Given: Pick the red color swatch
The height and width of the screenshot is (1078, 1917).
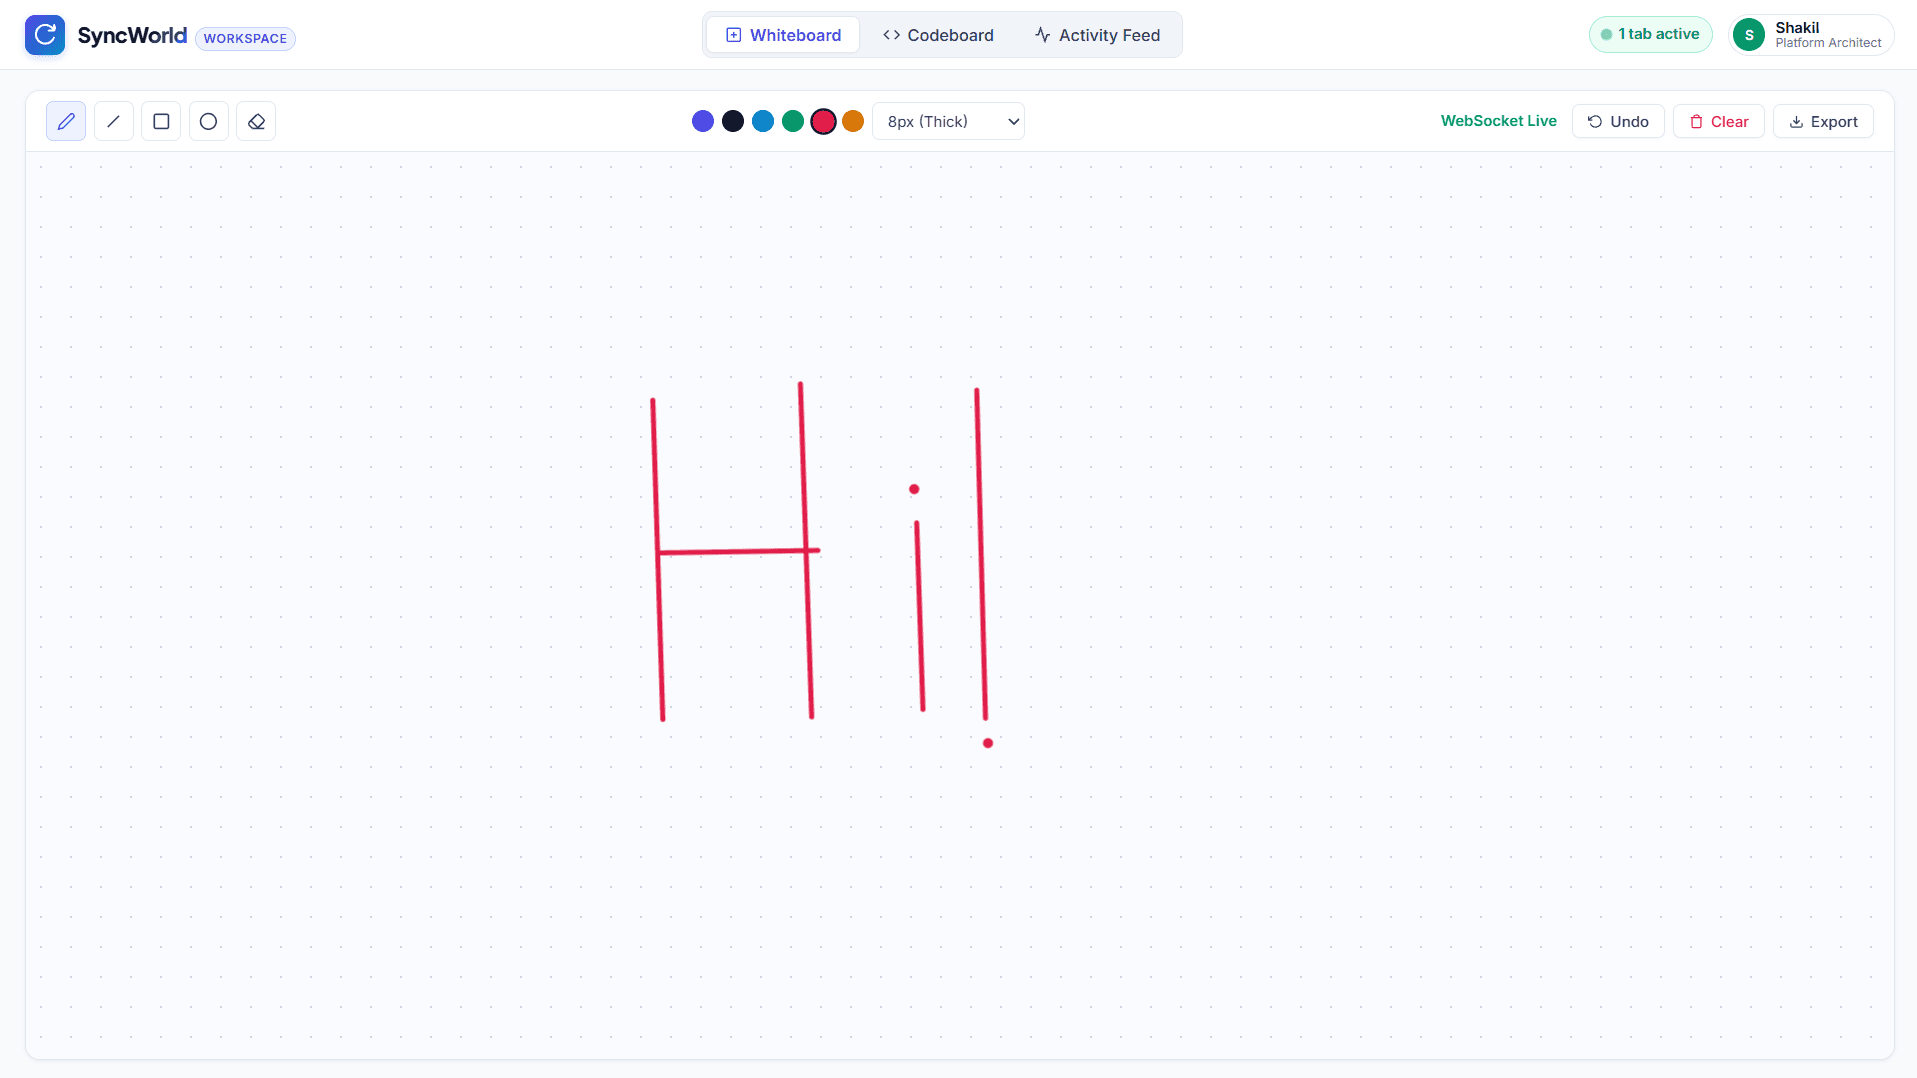Looking at the screenshot, I should 823,121.
